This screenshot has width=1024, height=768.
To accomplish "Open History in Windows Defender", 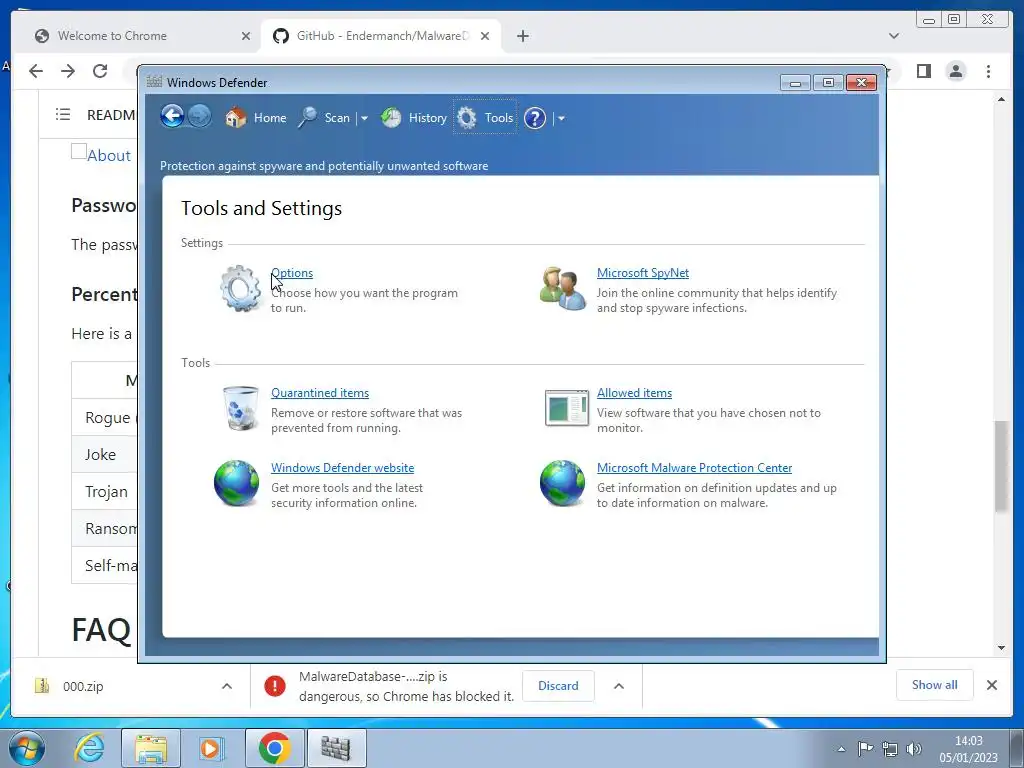I will (x=414, y=118).
